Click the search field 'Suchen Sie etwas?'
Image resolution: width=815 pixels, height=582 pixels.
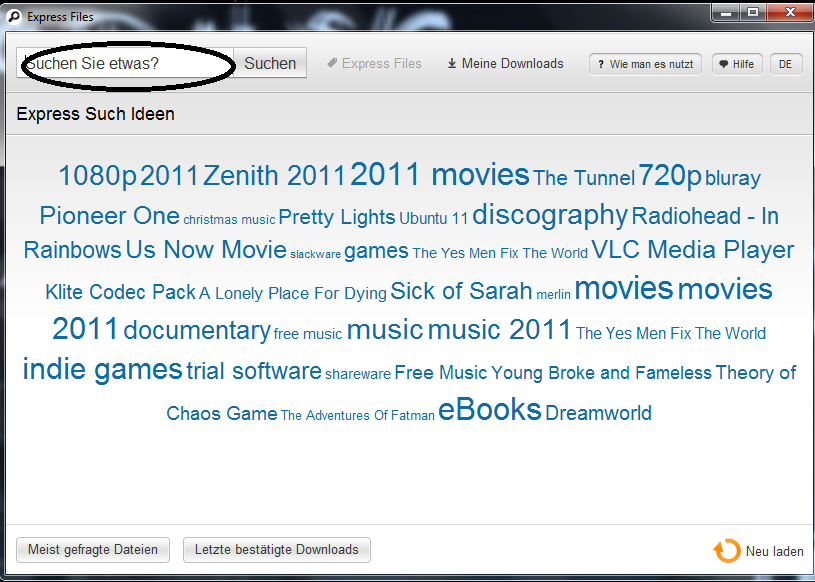[125, 63]
